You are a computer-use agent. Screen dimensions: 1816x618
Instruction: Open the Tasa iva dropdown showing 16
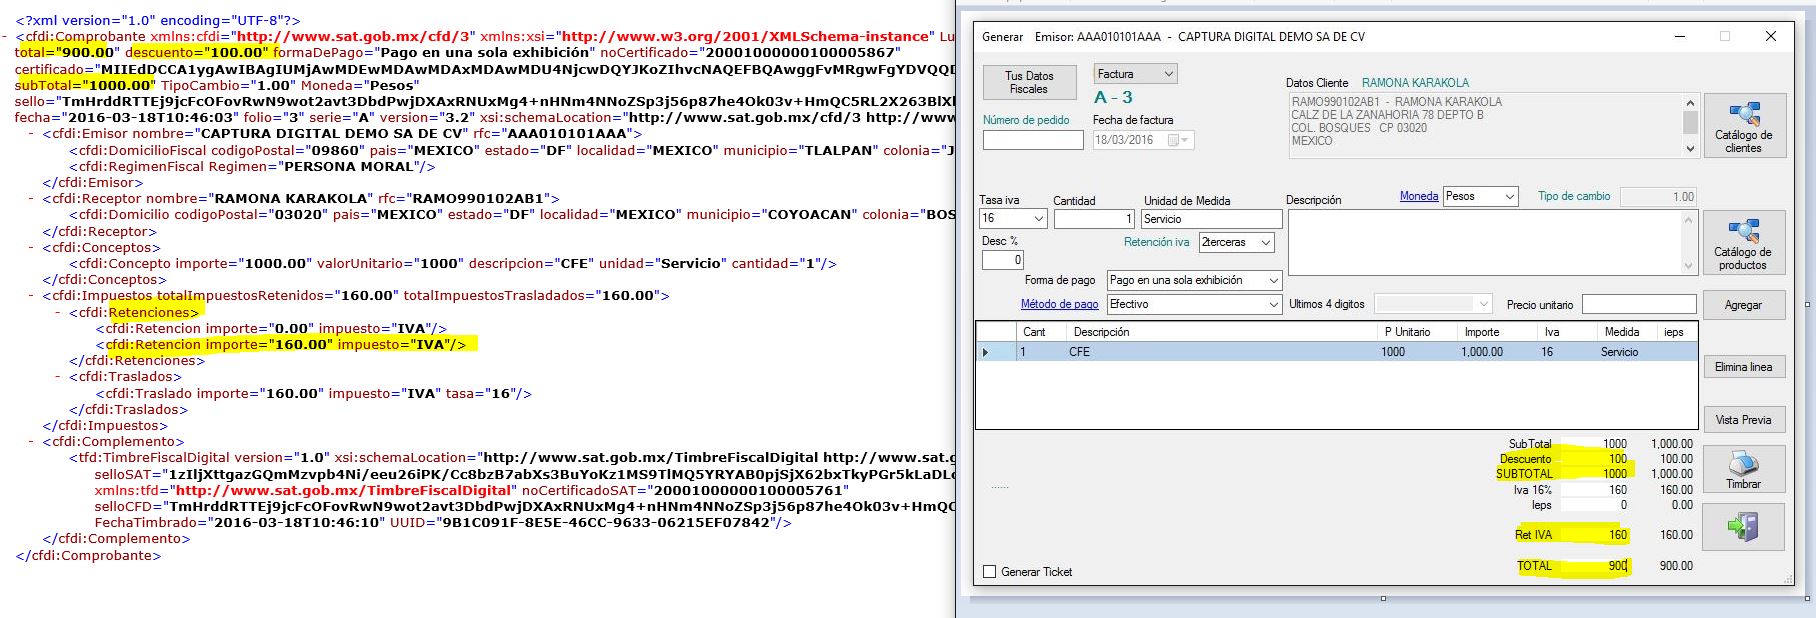point(1012,218)
